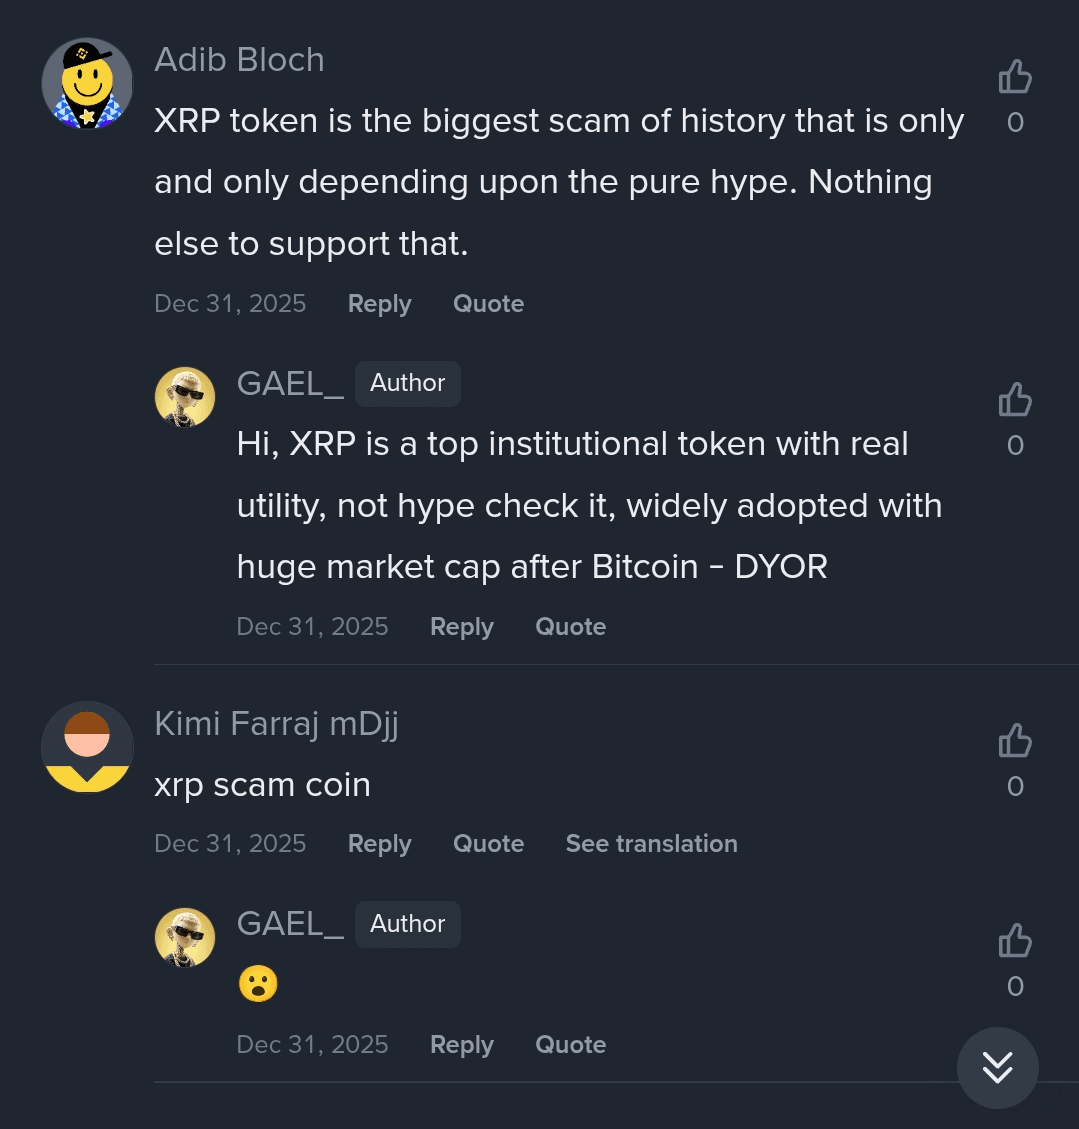The height and width of the screenshot is (1129, 1079).
Task: Like Kimi Farraj mDjj's comment
Action: tap(1015, 741)
